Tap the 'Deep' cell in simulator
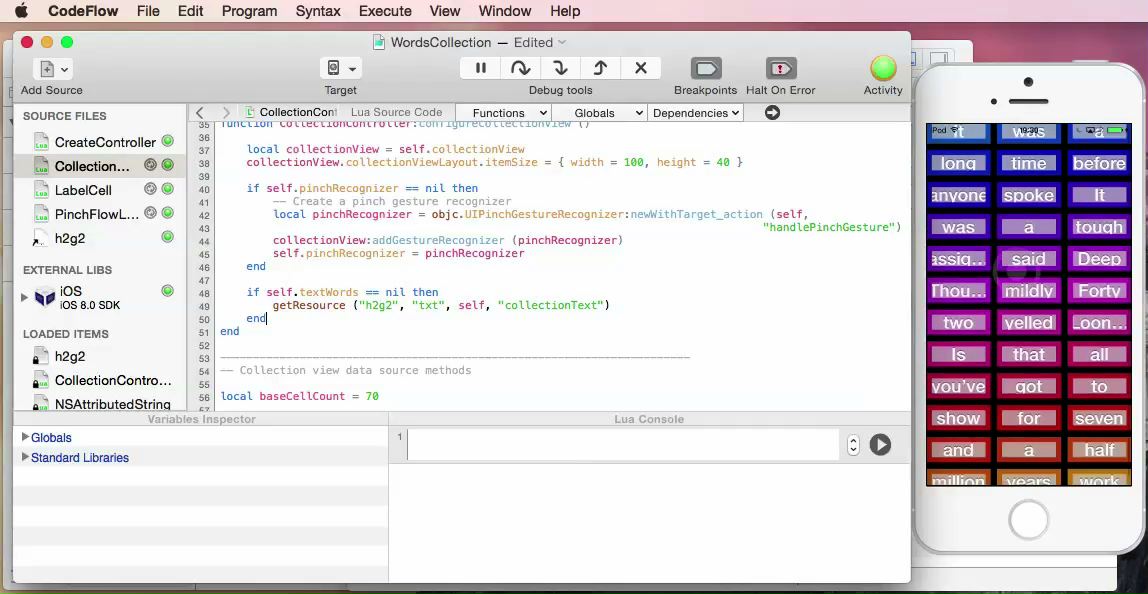Screen dimensions: 1148x594 tap(1099, 259)
